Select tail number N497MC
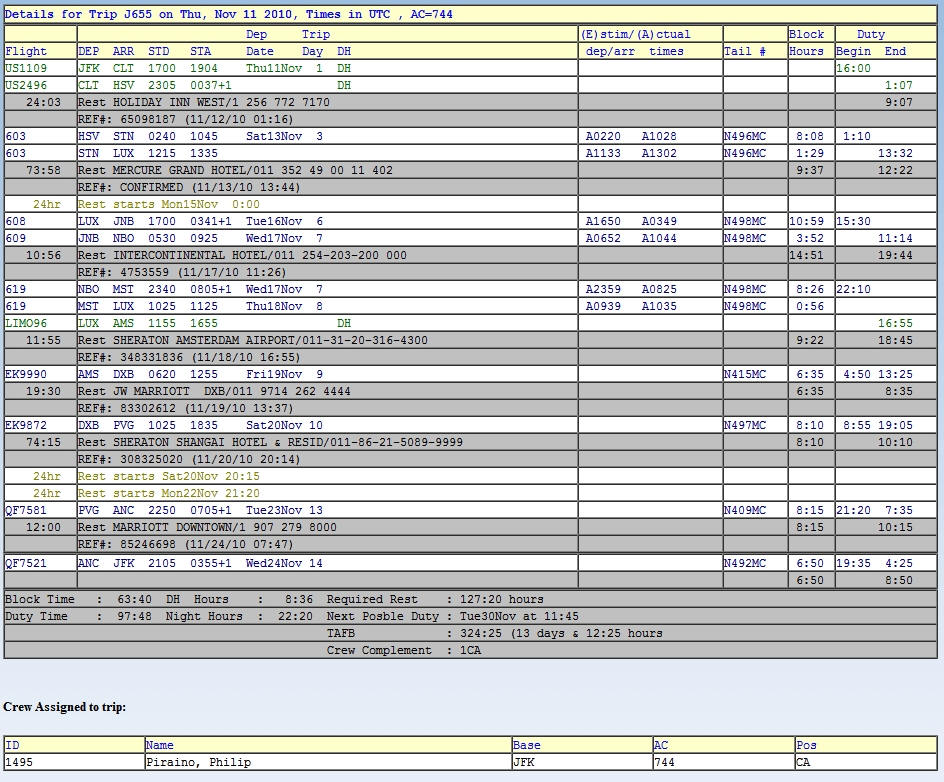The image size is (944, 782). click(x=745, y=426)
